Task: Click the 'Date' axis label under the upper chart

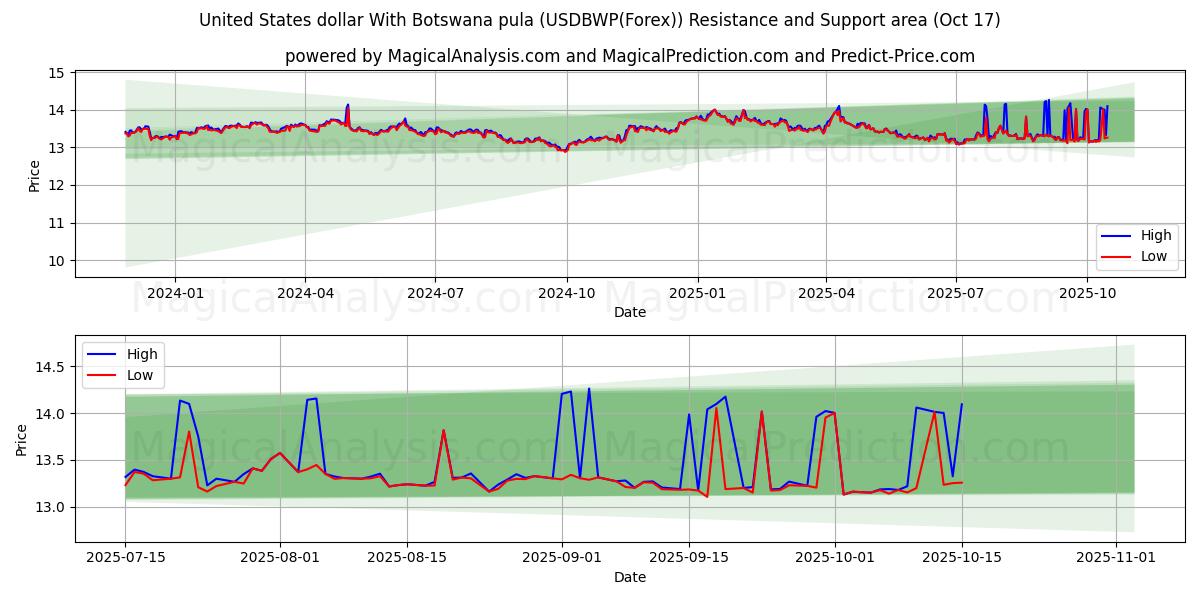Action: 630,312
